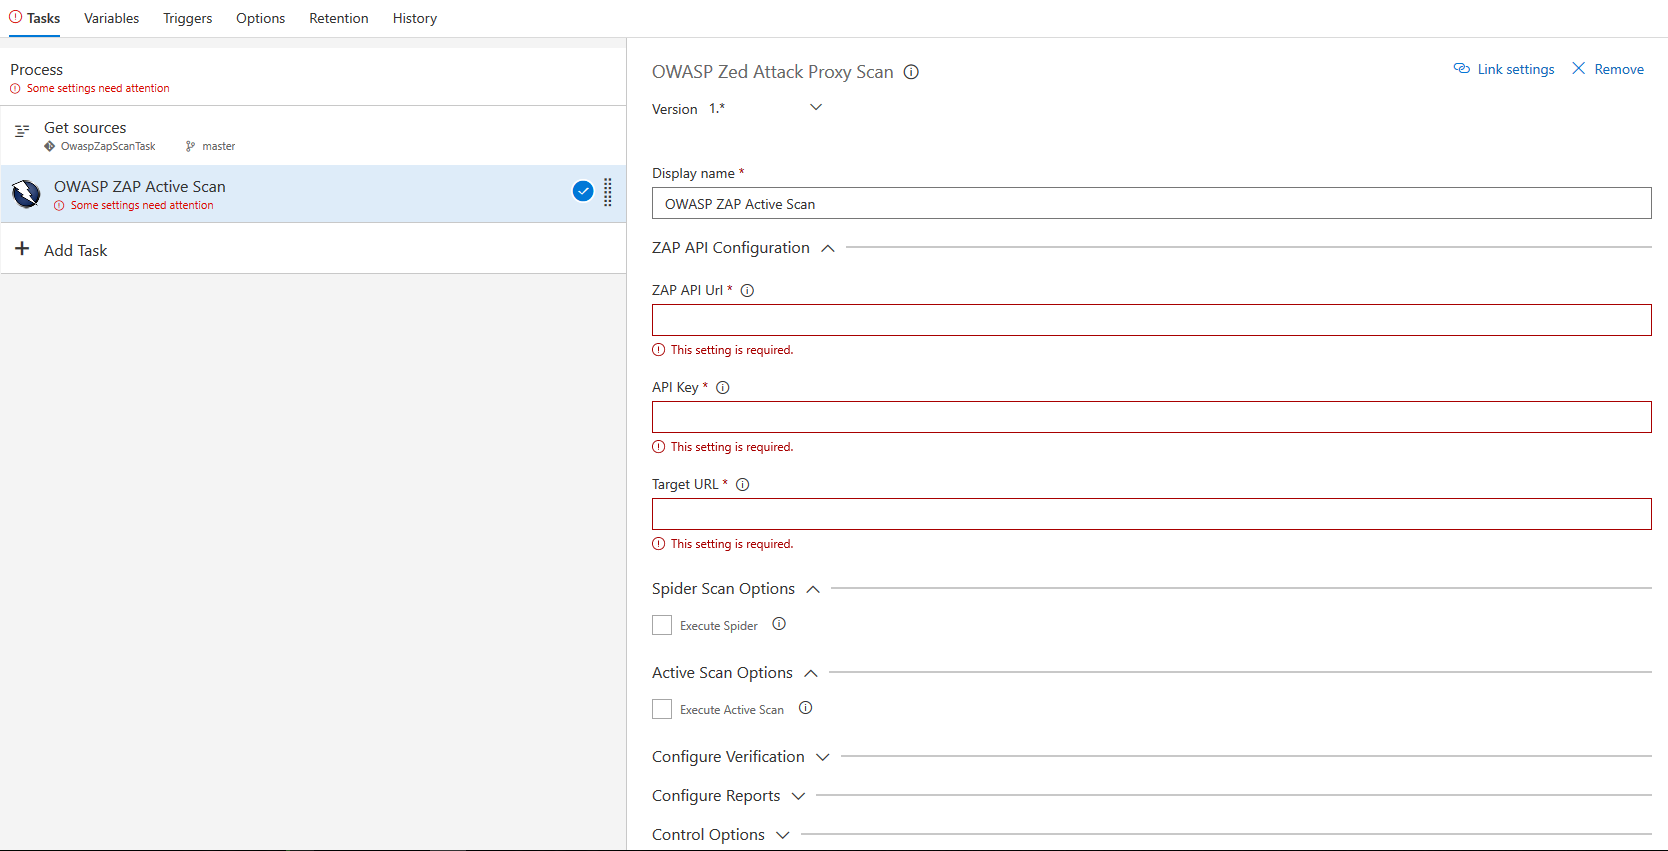This screenshot has height=851, width=1668.
Task: Click the OwaspZapScanTask repository icon
Action: pyautogui.click(x=49, y=146)
